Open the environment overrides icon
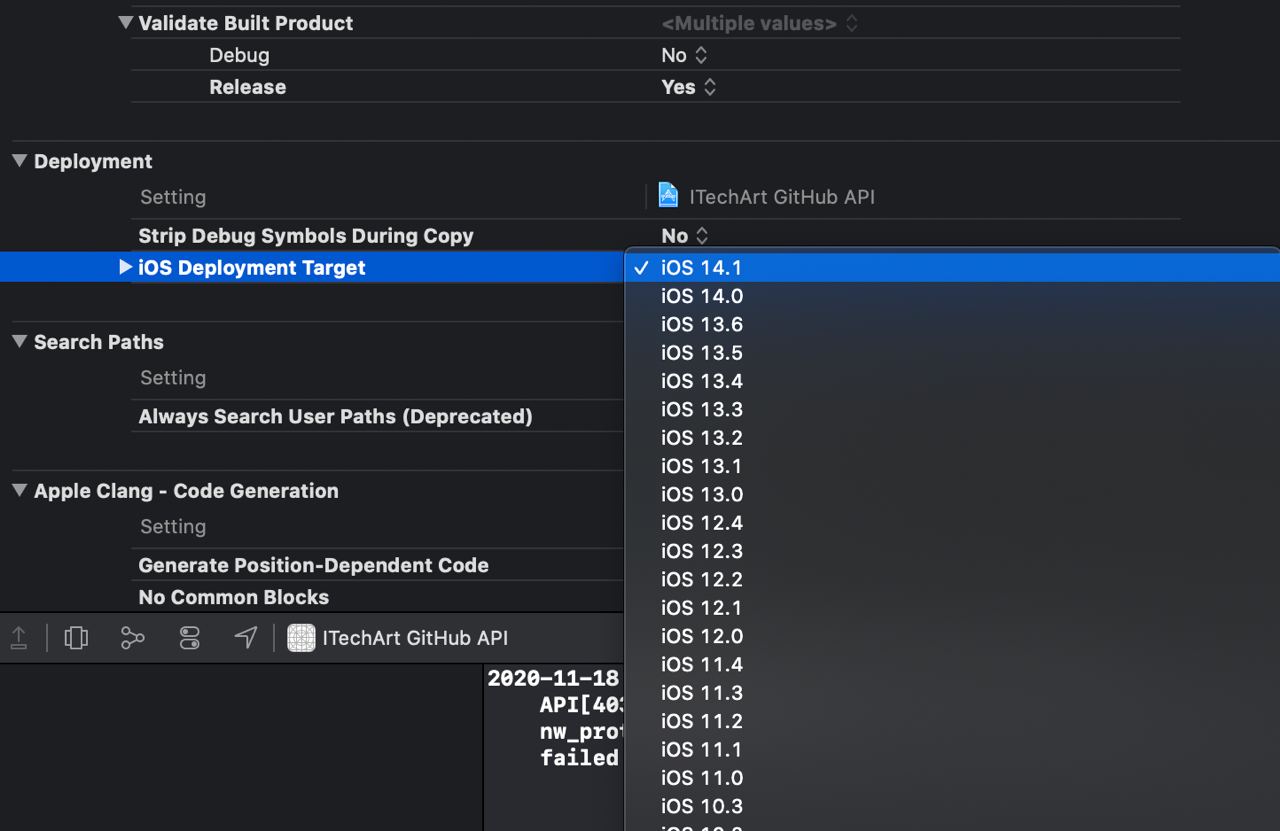The height and width of the screenshot is (831, 1280). [x=190, y=638]
